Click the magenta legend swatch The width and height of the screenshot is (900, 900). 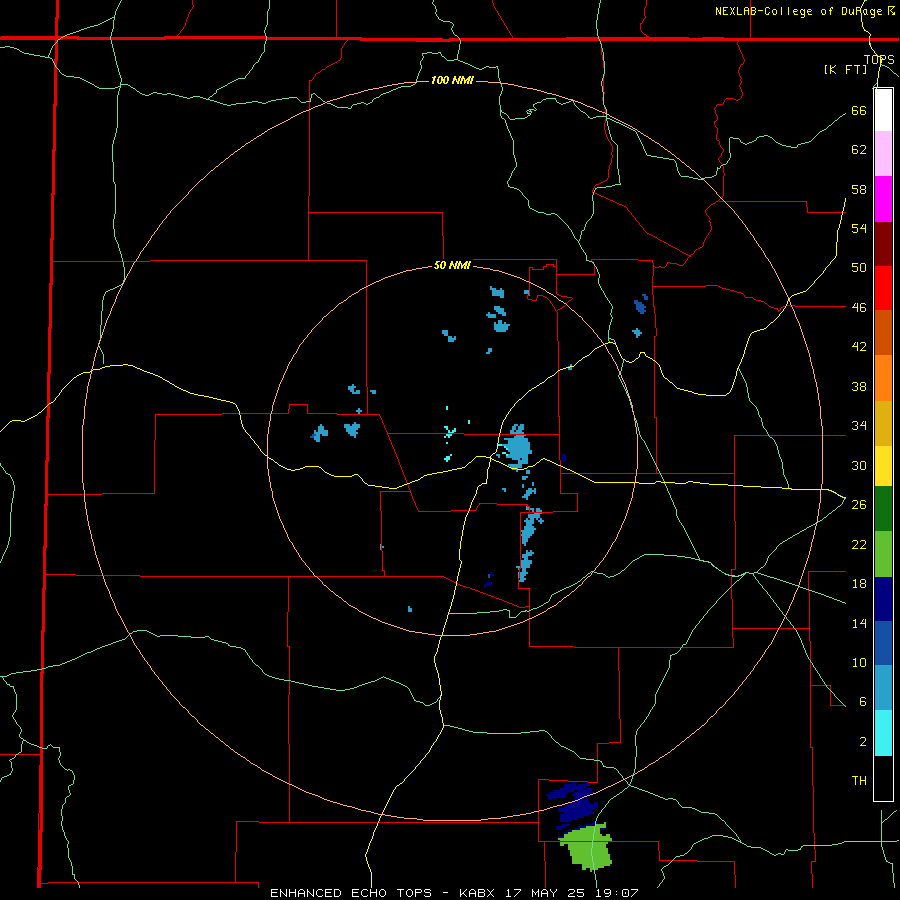click(883, 199)
